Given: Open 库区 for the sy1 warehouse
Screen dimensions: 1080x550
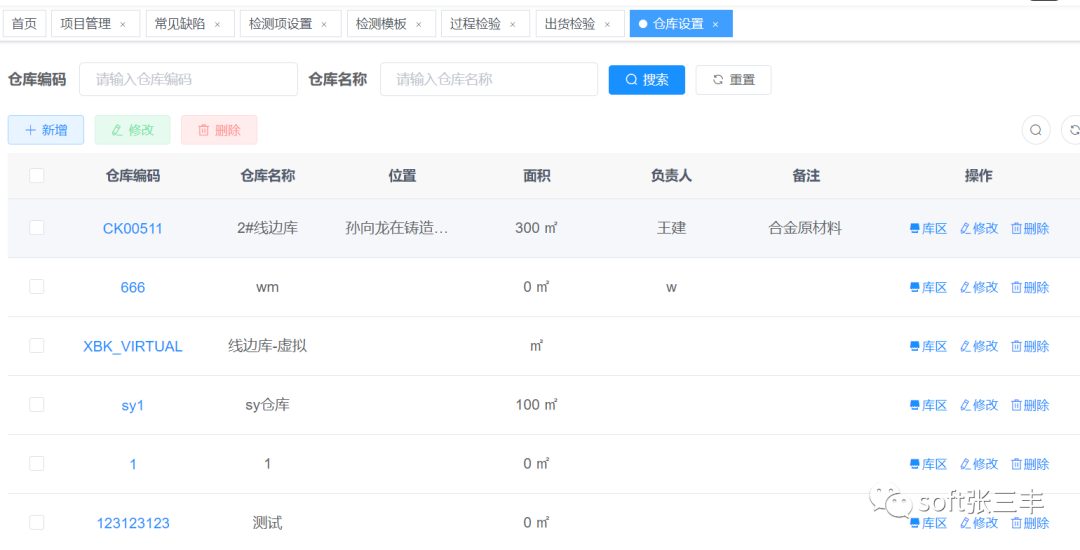Looking at the screenshot, I should [928, 405].
